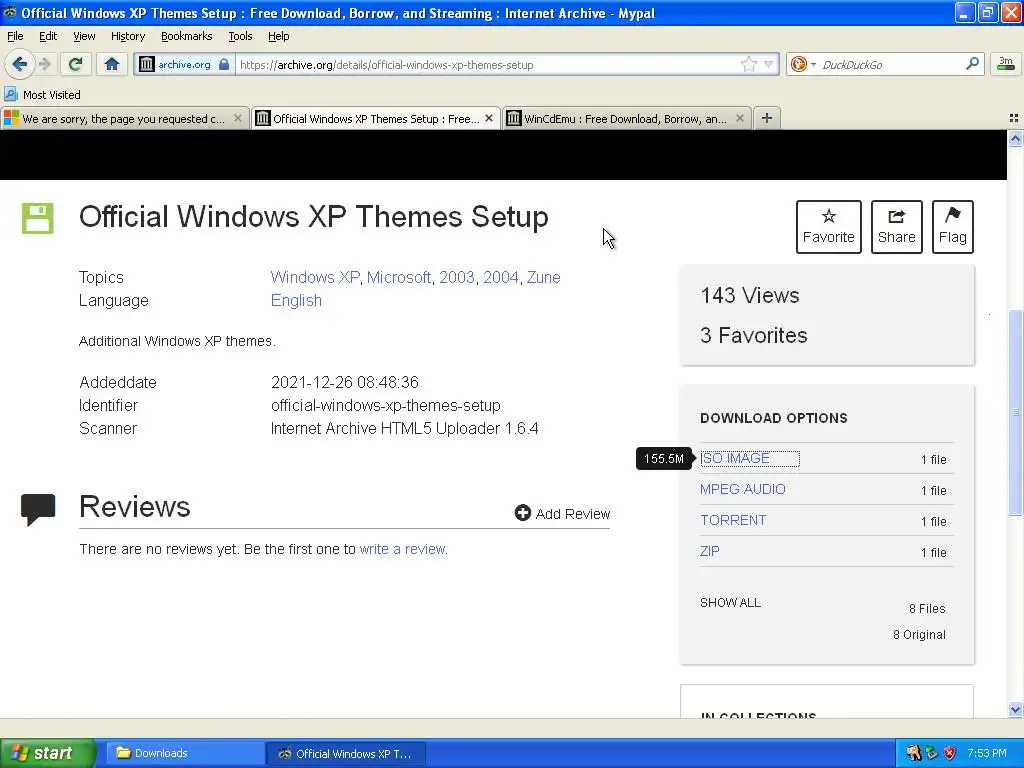Click the Add Review plus icon

[x=522, y=513]
